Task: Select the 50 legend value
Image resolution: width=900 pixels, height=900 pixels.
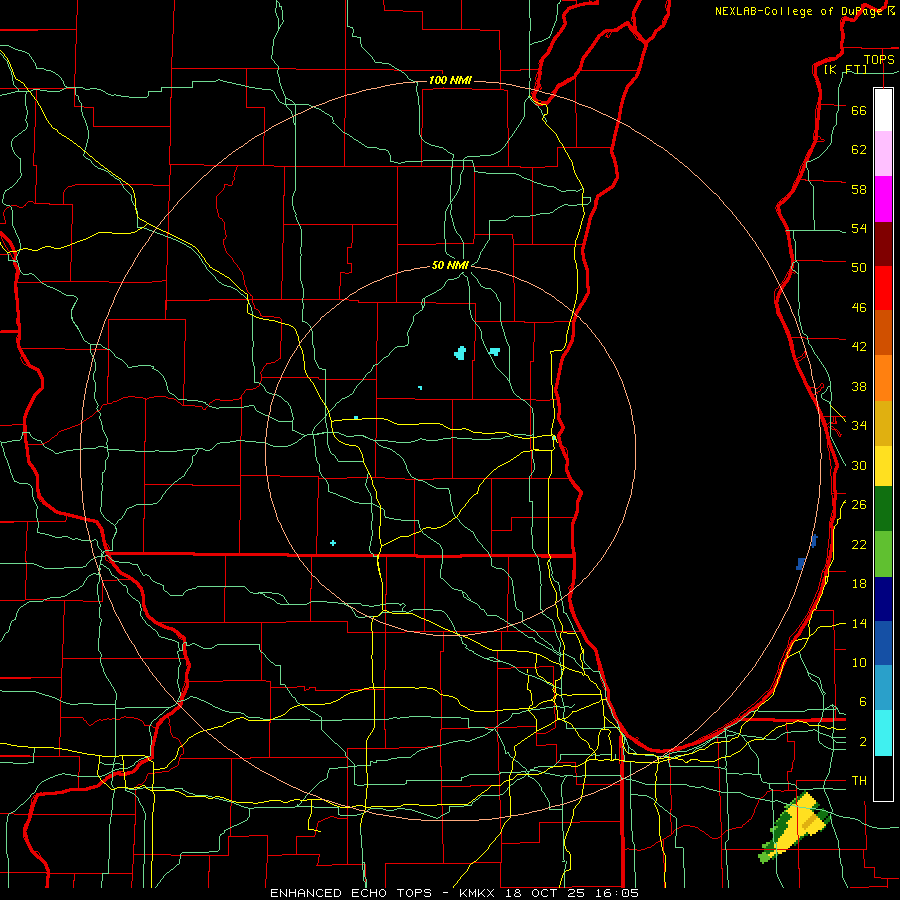Action: click(859, 268)
